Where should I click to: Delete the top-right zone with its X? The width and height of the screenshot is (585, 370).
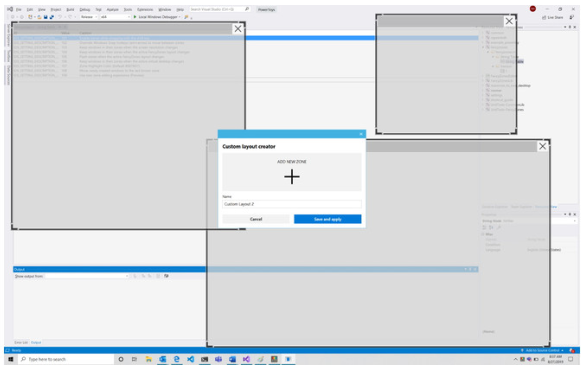tap(509, 21)
